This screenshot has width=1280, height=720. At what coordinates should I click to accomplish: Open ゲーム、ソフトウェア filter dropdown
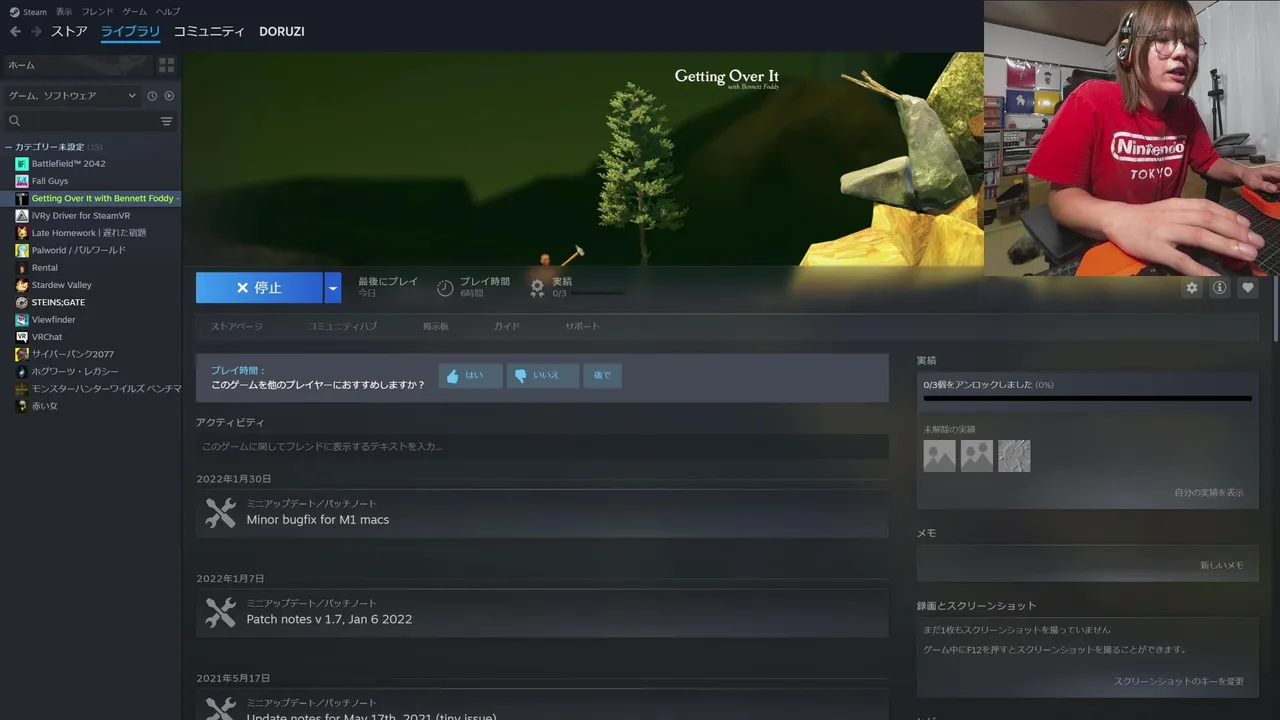click(72, 96)
